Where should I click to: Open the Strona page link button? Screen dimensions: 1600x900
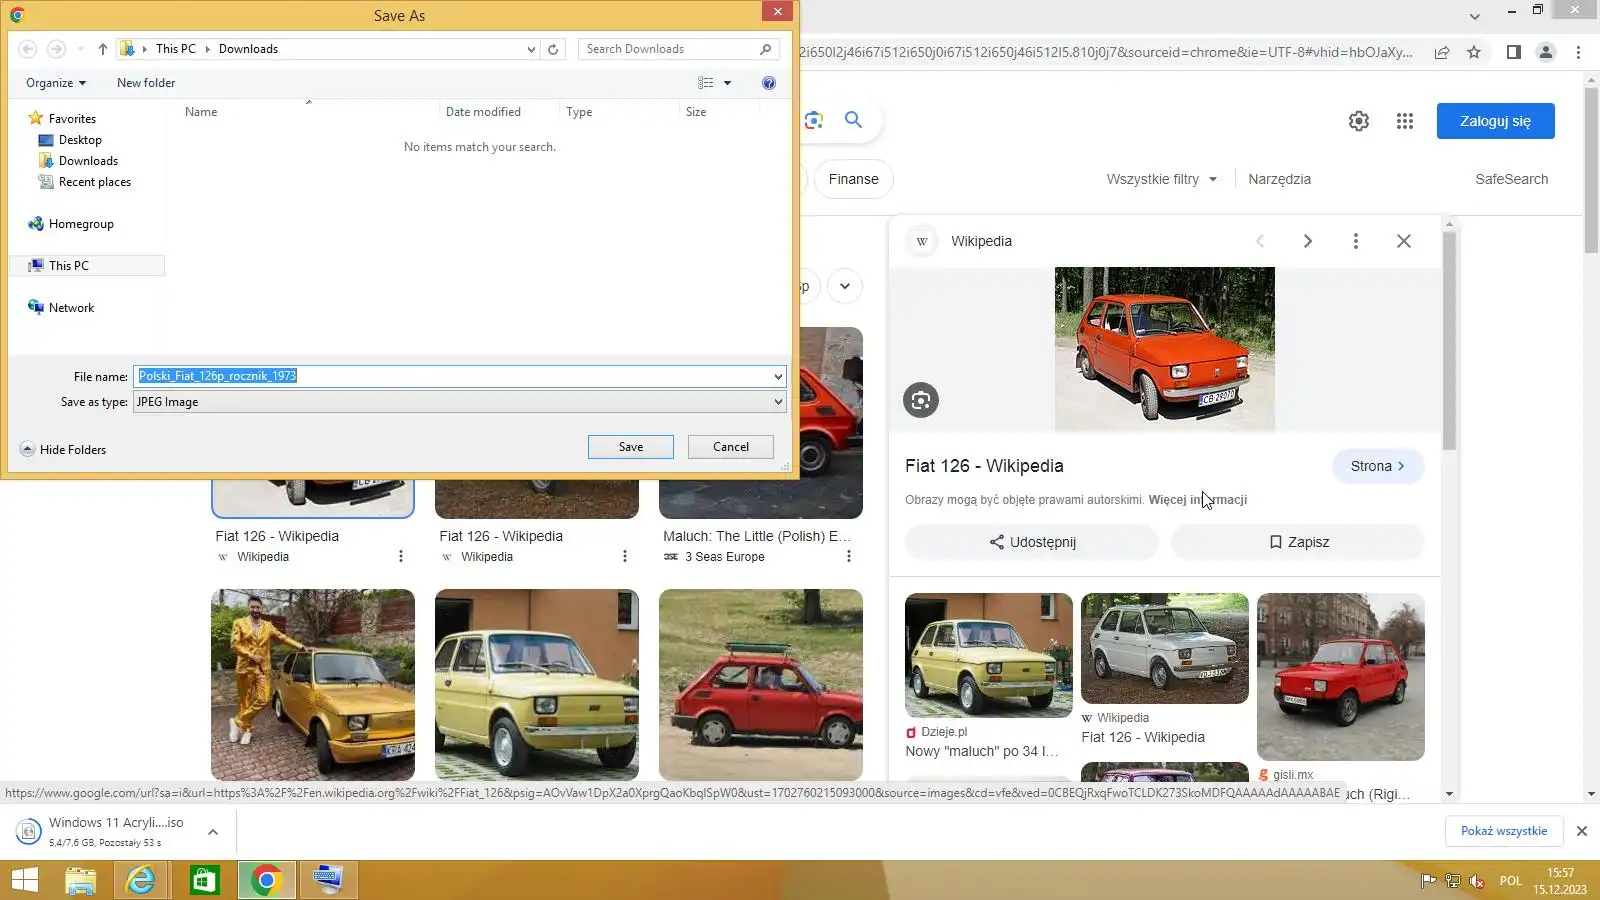(x=1378, y=466)
